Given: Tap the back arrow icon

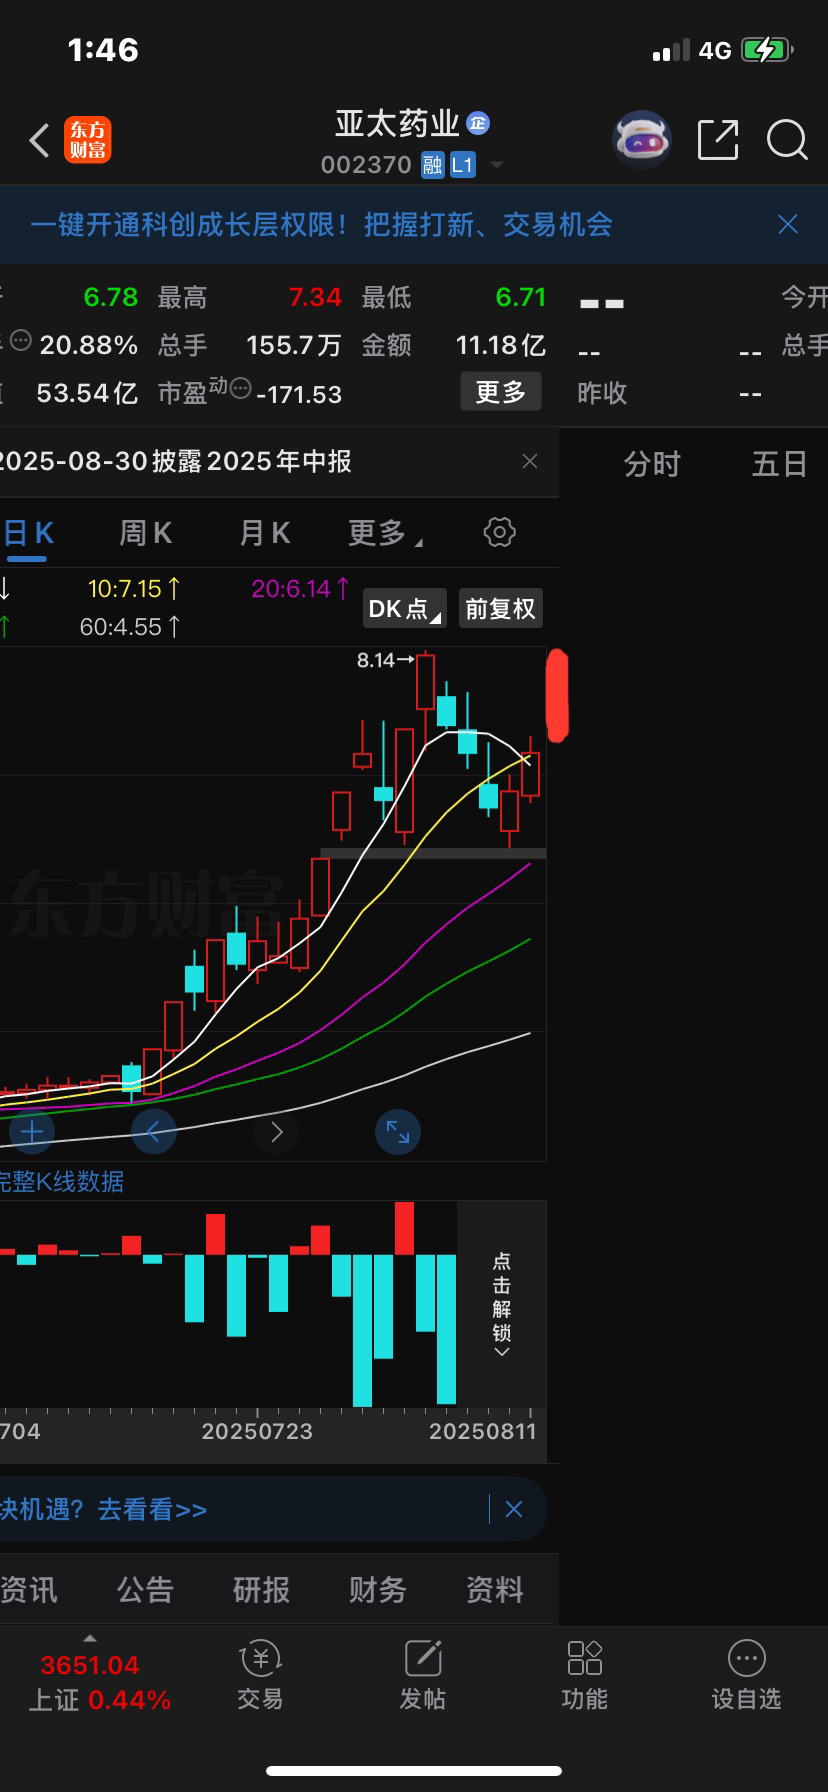Looking at the screenshot, I should (39, 141).
